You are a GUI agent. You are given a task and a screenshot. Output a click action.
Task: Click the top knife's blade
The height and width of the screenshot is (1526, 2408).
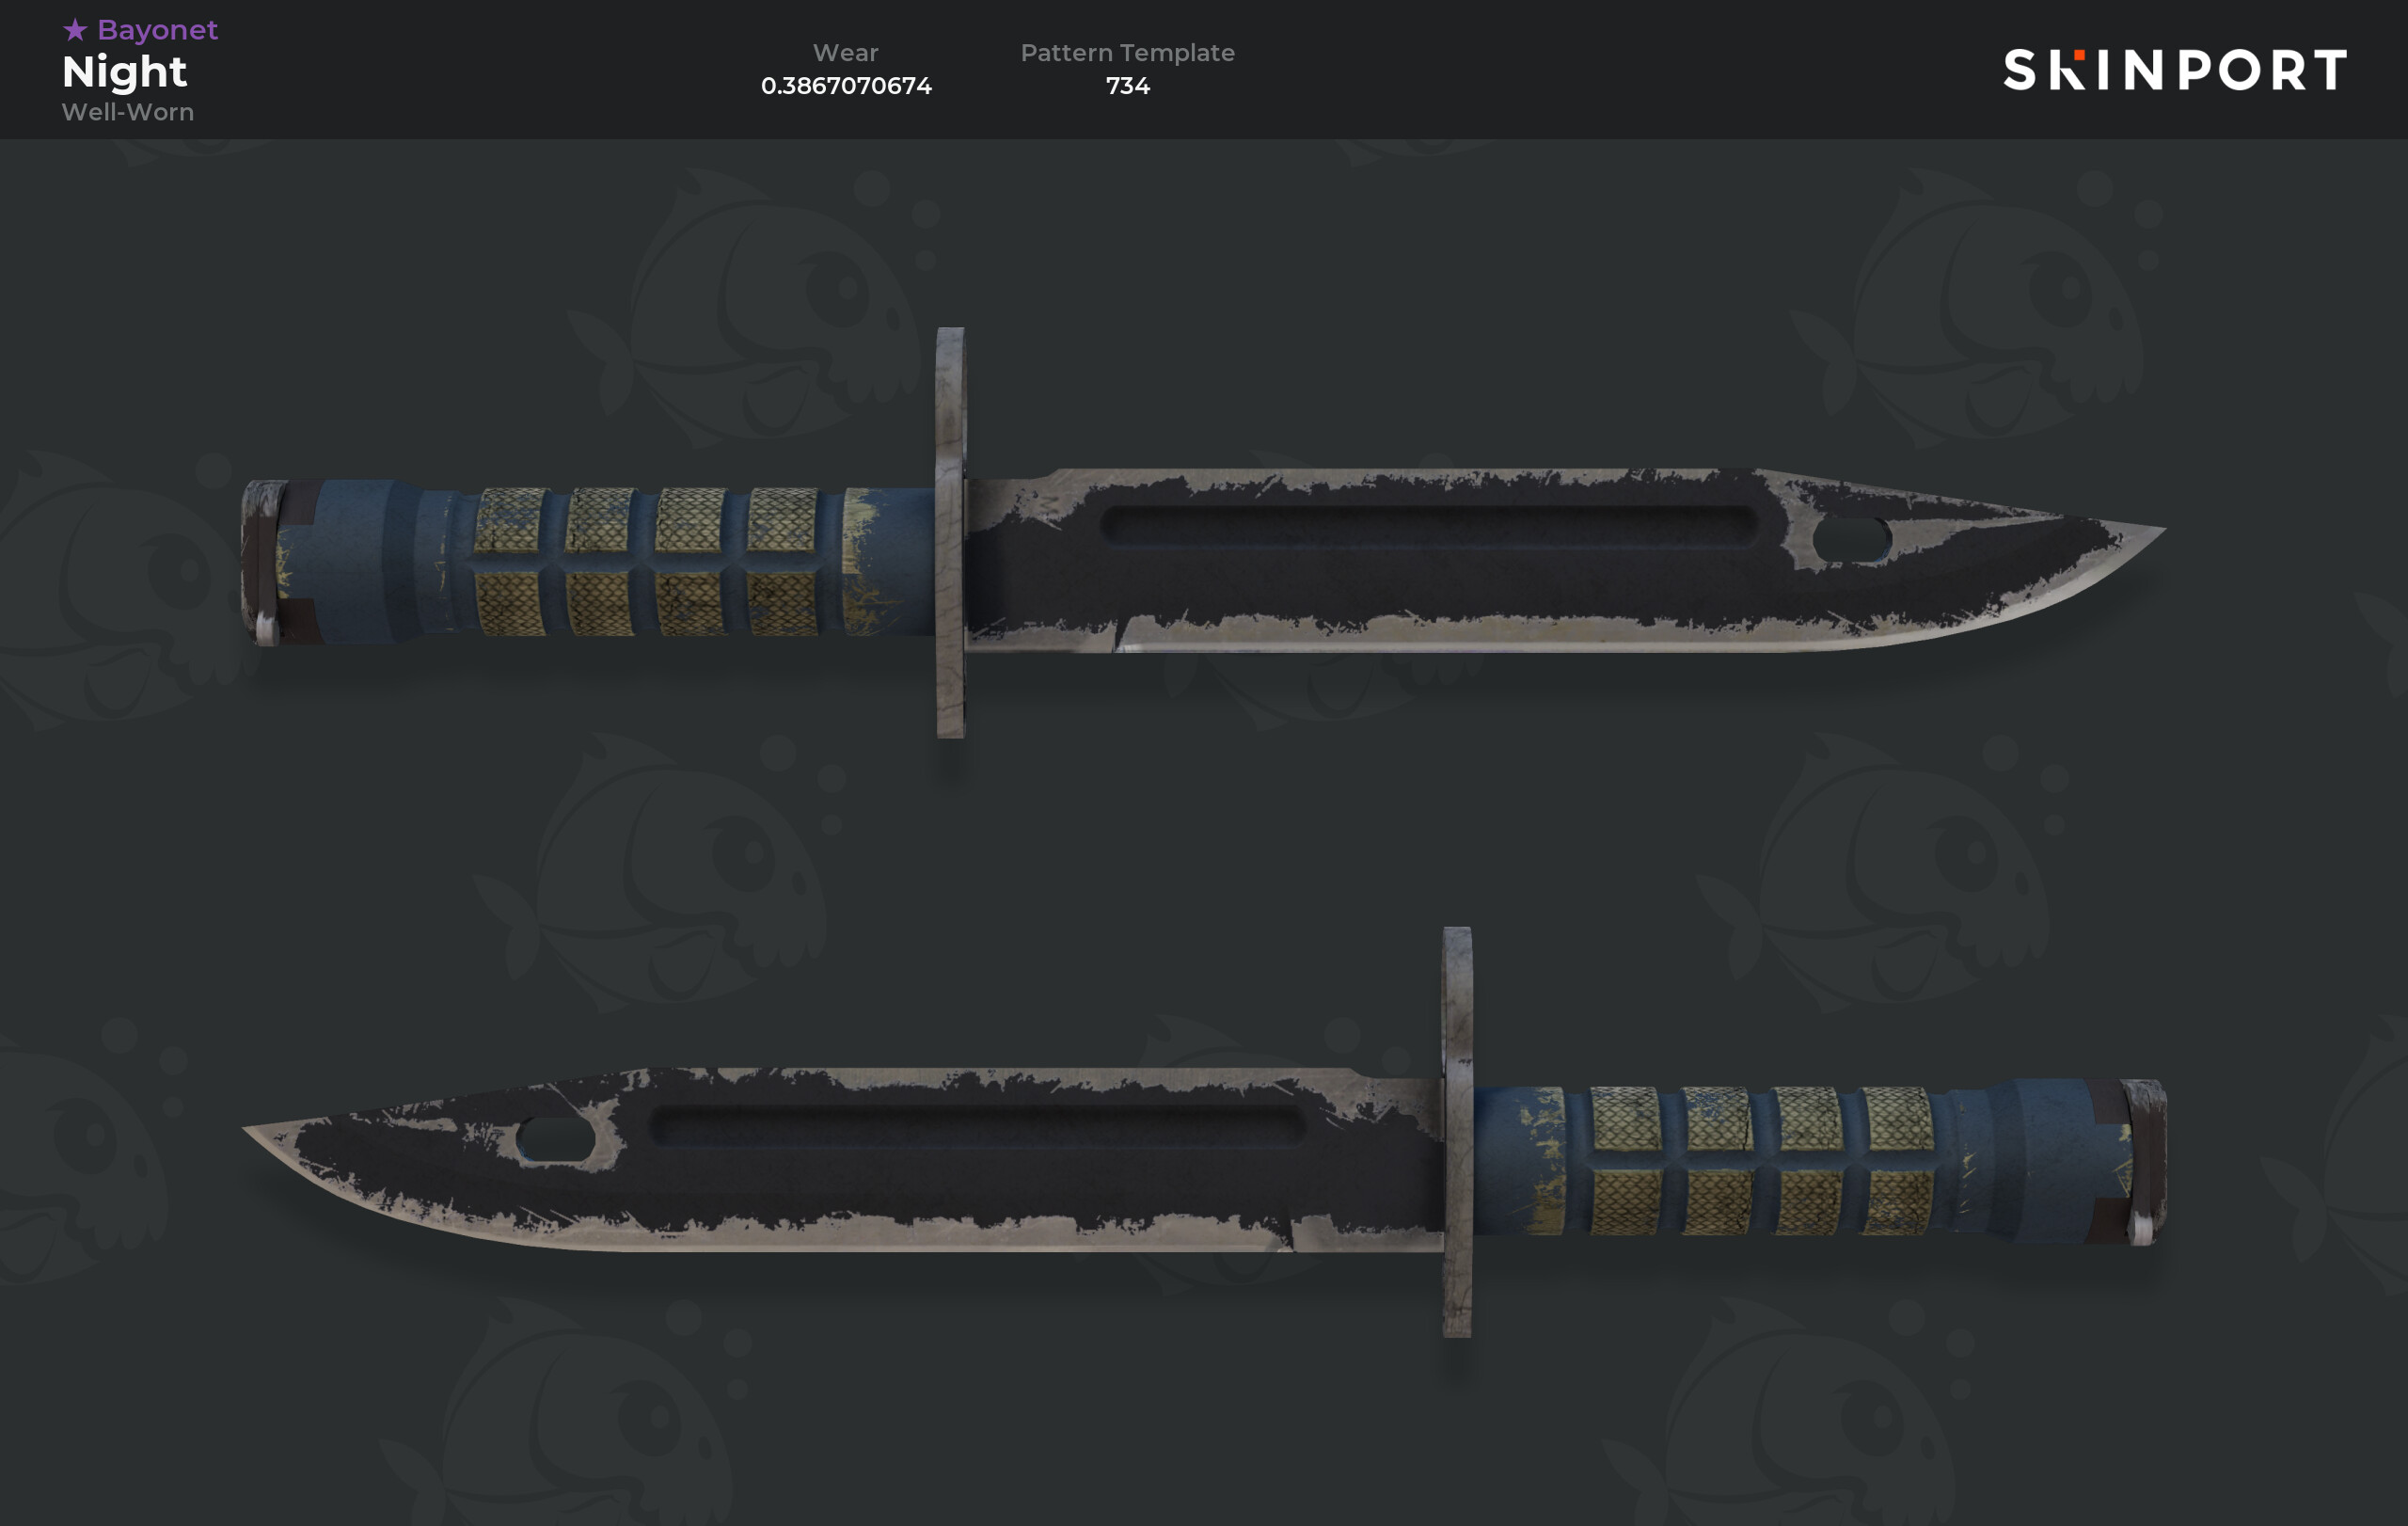(x=1500, y=560)
